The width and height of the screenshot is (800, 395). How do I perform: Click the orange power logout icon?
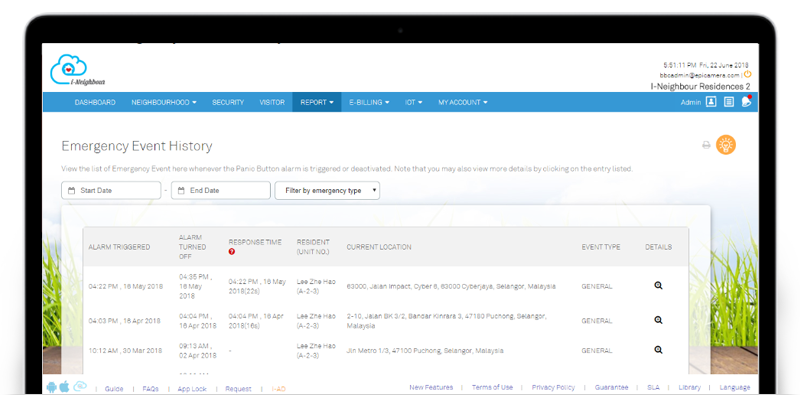[x=747, y=75]
